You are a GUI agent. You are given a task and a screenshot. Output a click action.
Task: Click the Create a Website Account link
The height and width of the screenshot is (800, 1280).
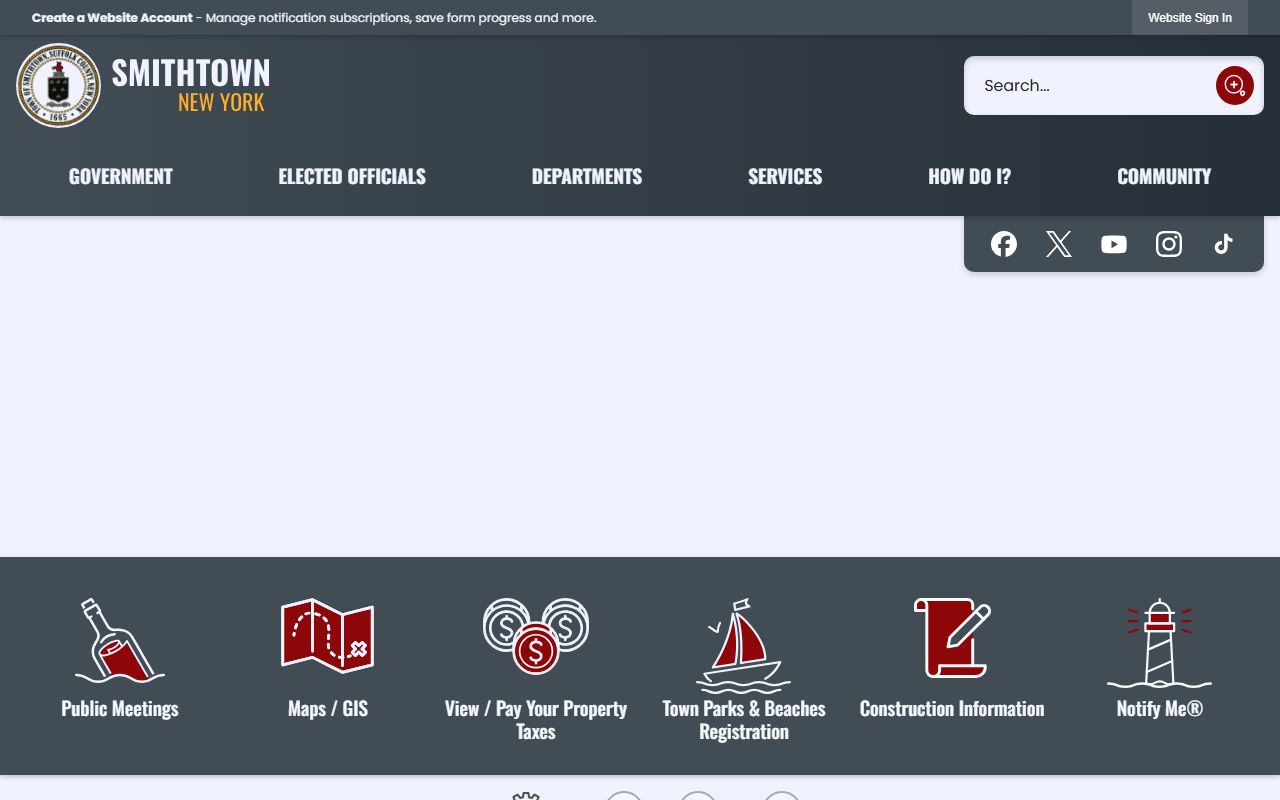pyautogui.click(x=112, y=18)
